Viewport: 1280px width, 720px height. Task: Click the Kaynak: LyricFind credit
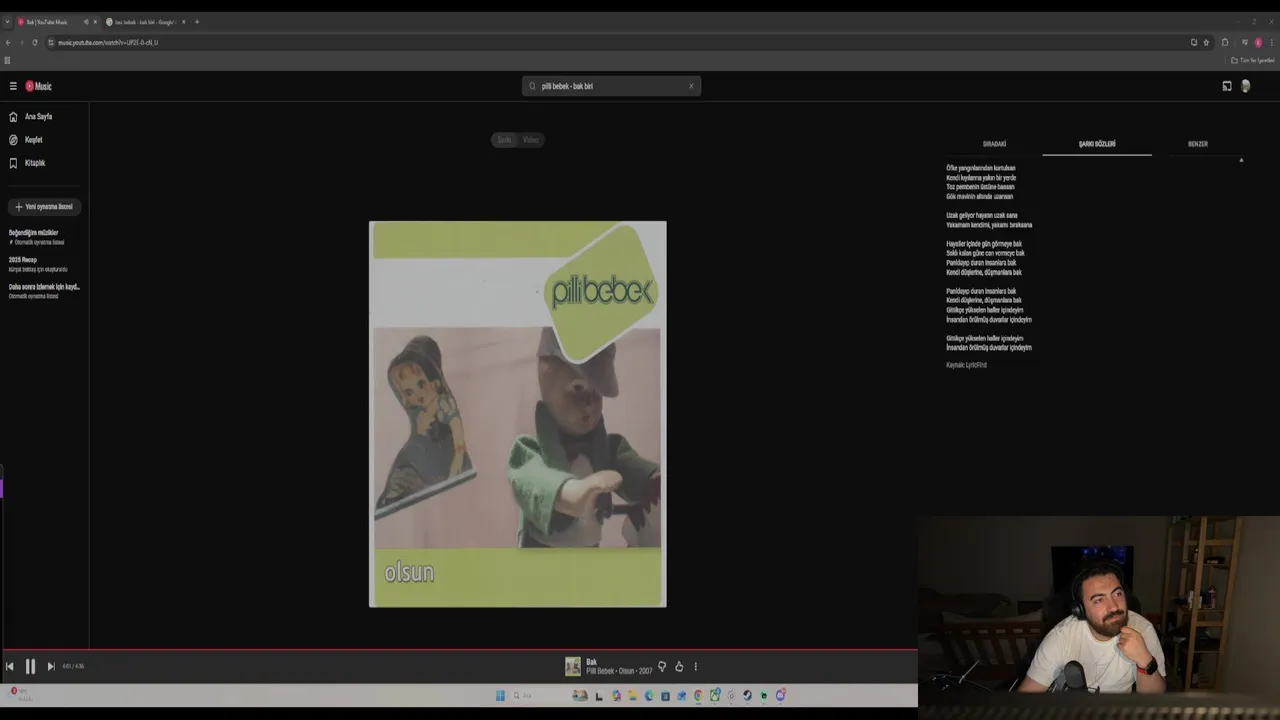coord(966,365)
